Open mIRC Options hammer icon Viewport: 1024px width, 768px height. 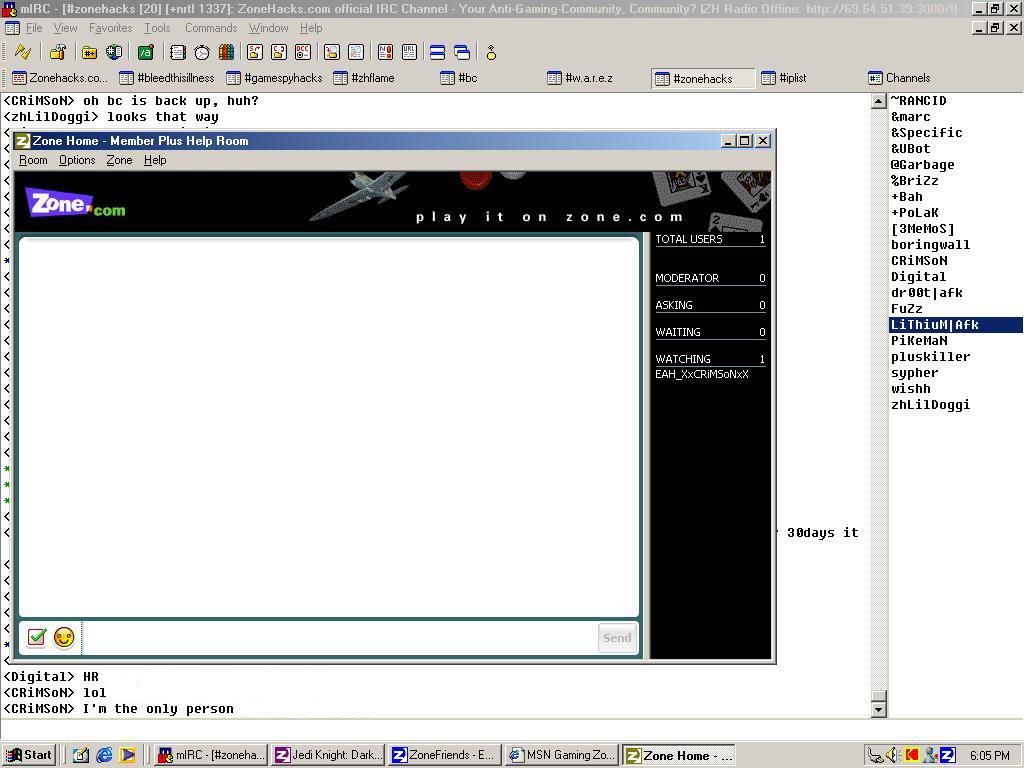coord(58,52)
